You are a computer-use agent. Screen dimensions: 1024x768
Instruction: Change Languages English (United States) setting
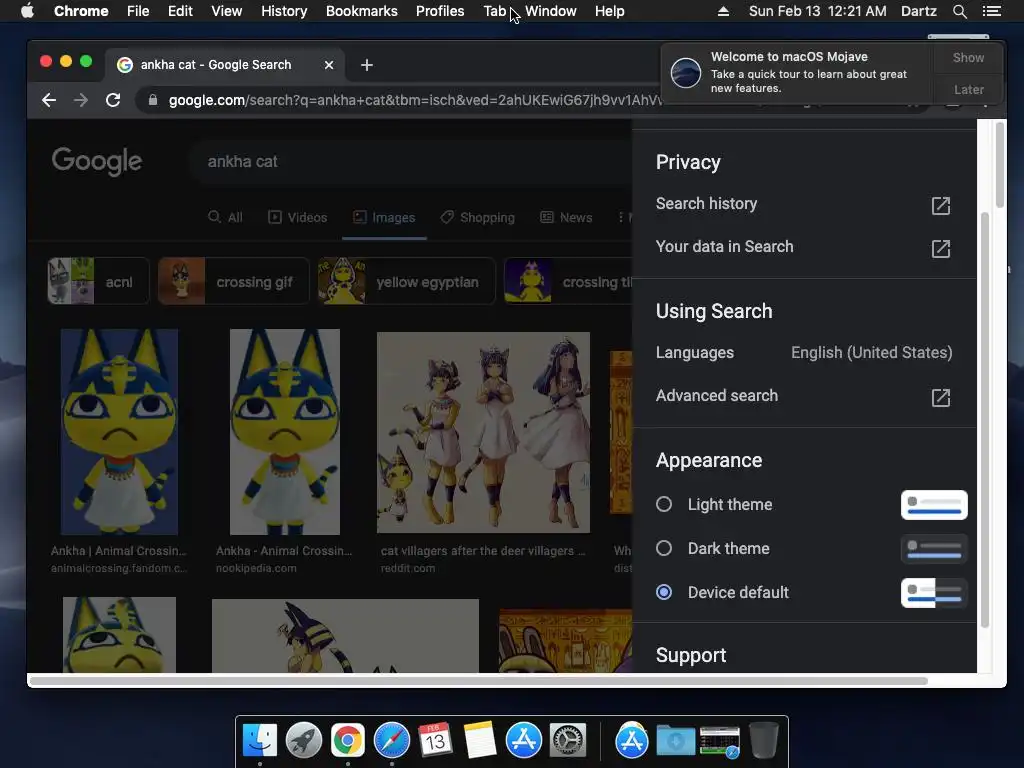(804, 353)
